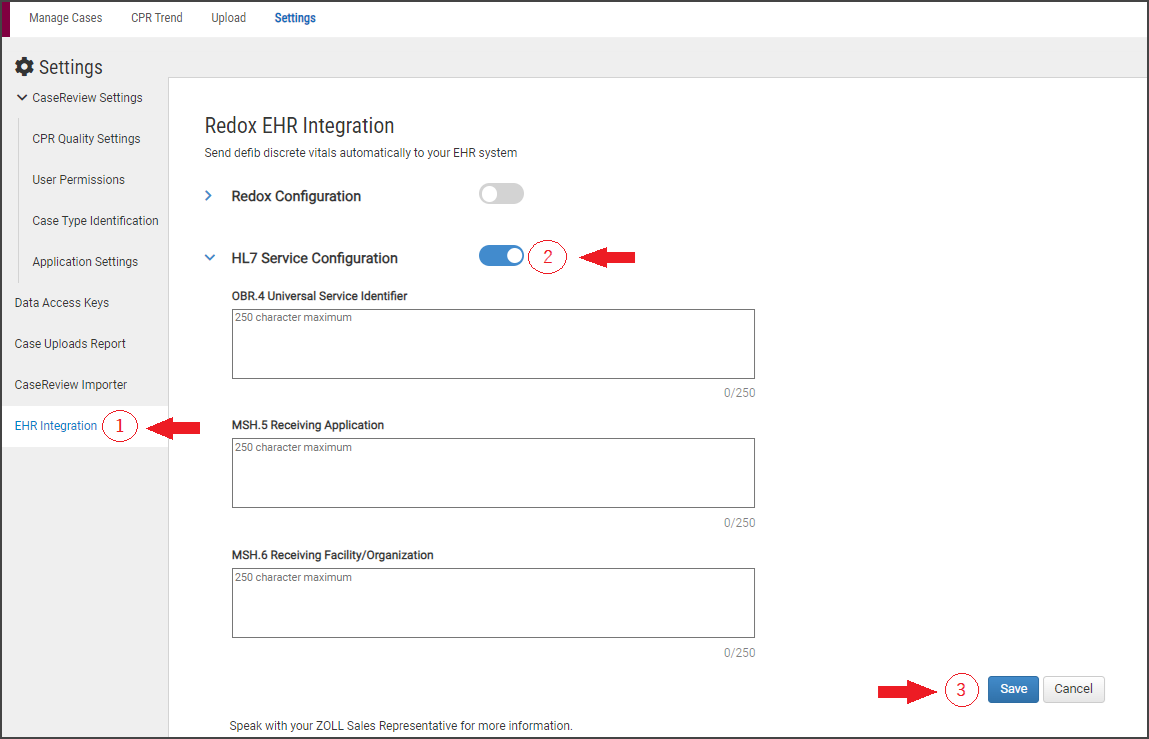Cancel the configuration changes

[1074, 689]
